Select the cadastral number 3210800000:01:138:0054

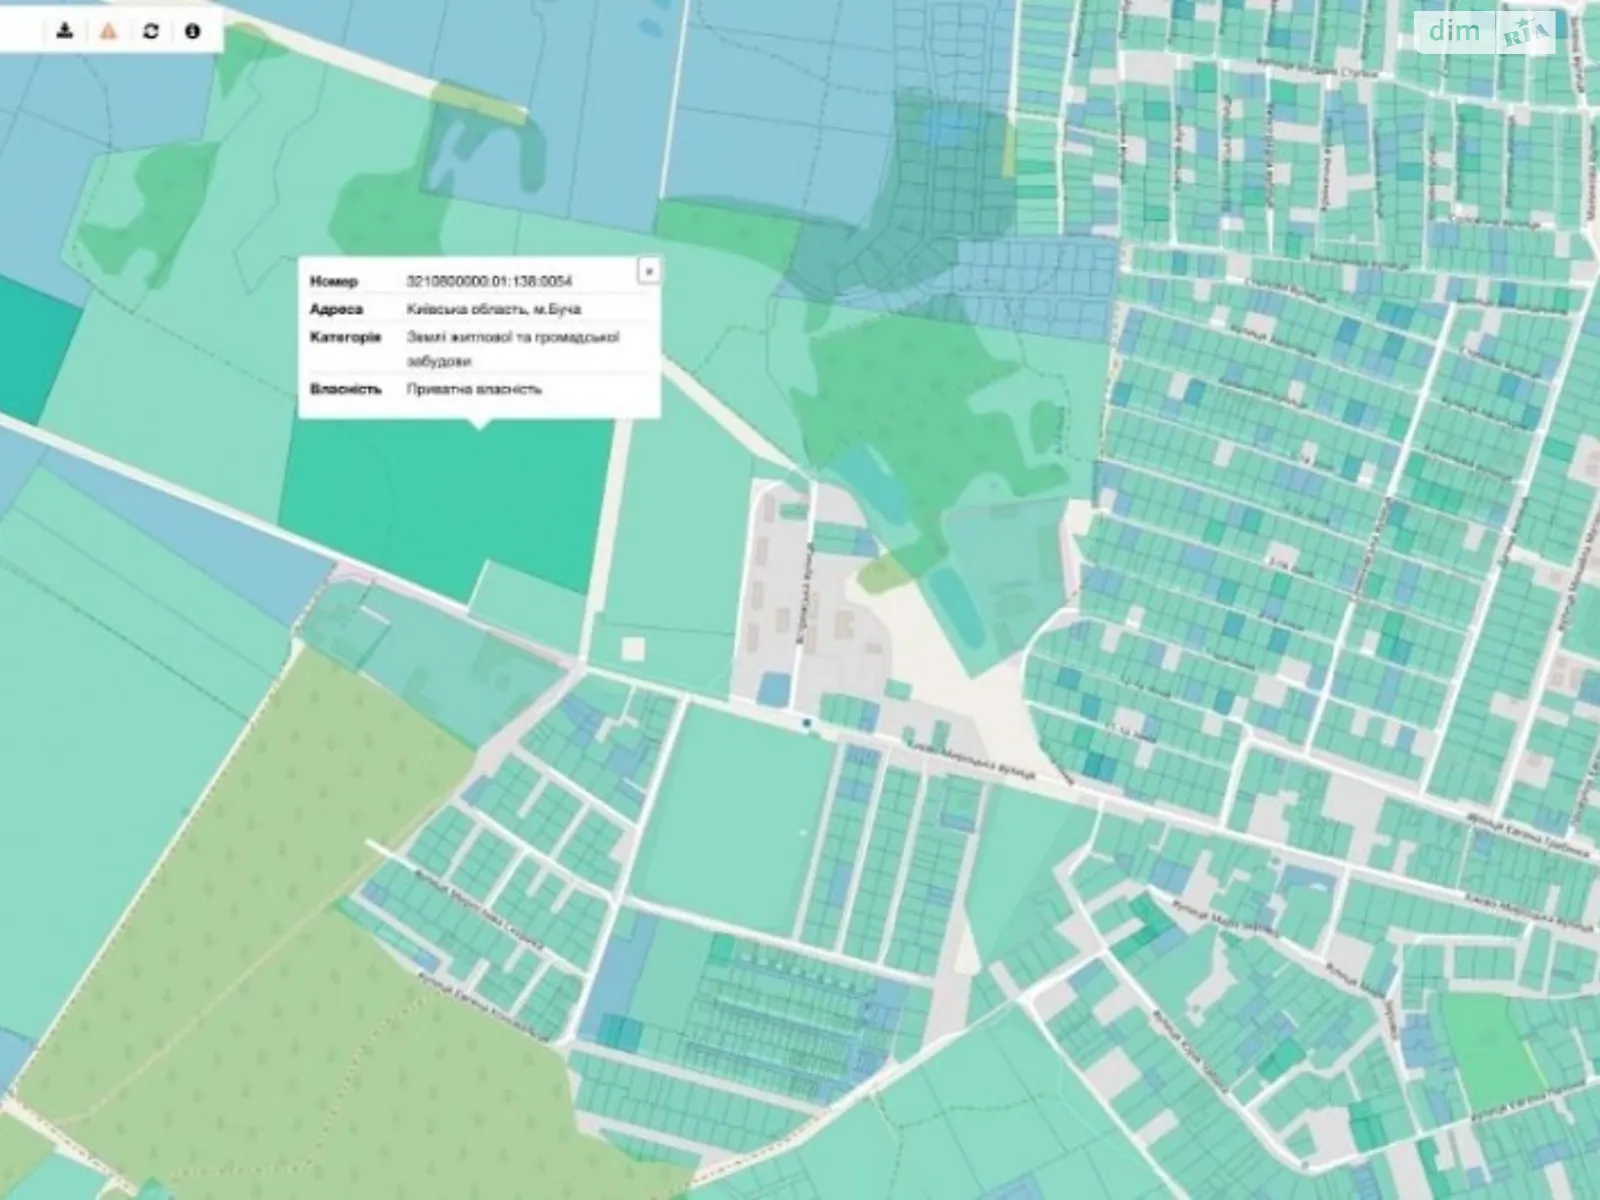[490, 282]
